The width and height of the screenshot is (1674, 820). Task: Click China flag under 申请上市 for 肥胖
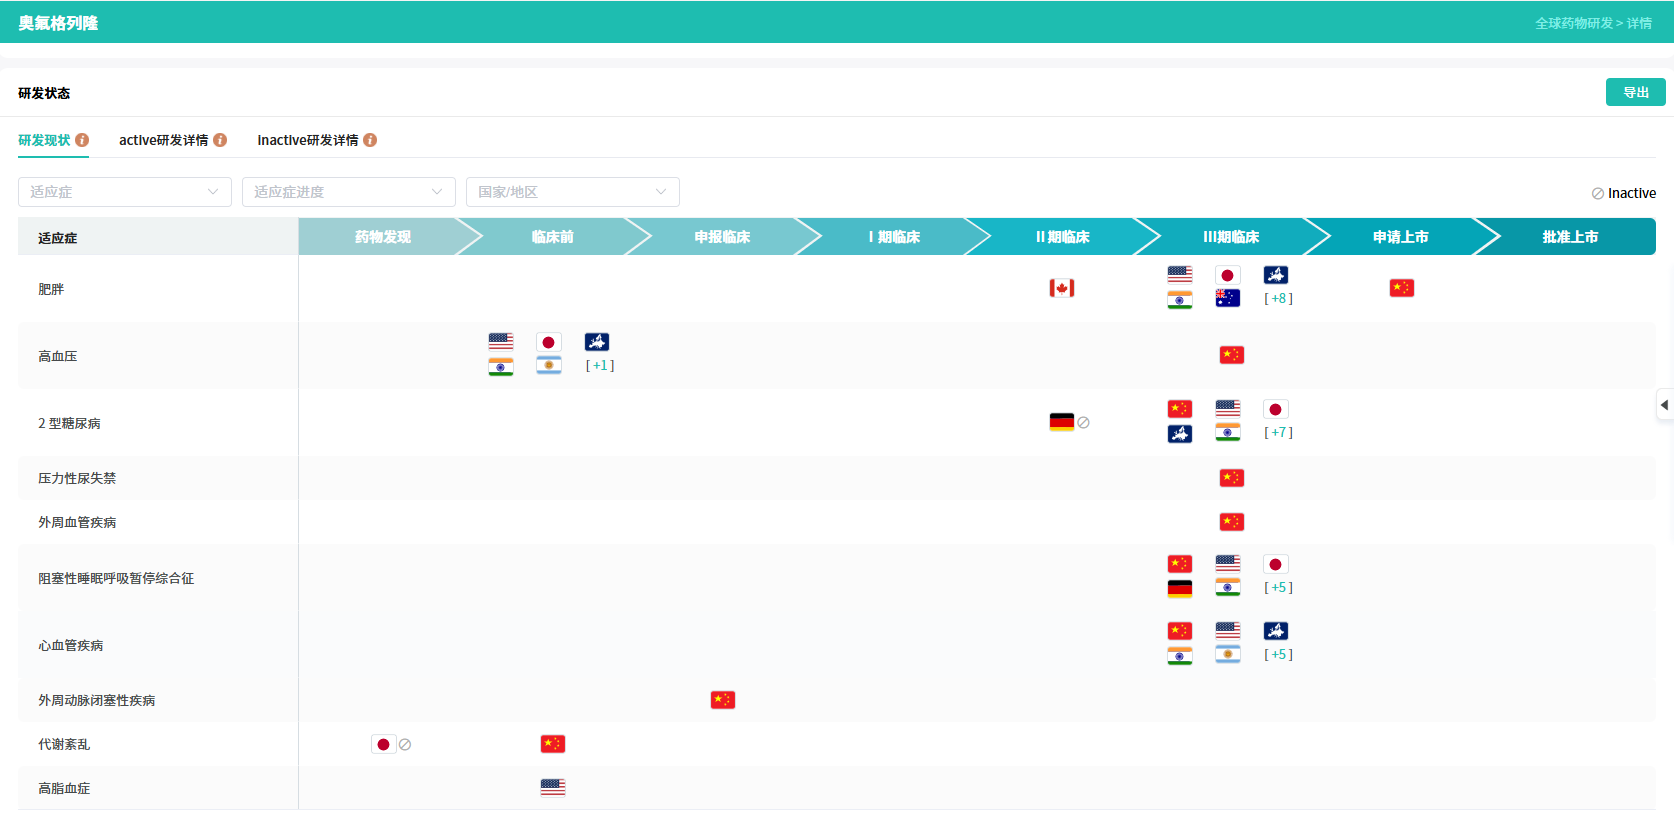tap(1402, 288)
